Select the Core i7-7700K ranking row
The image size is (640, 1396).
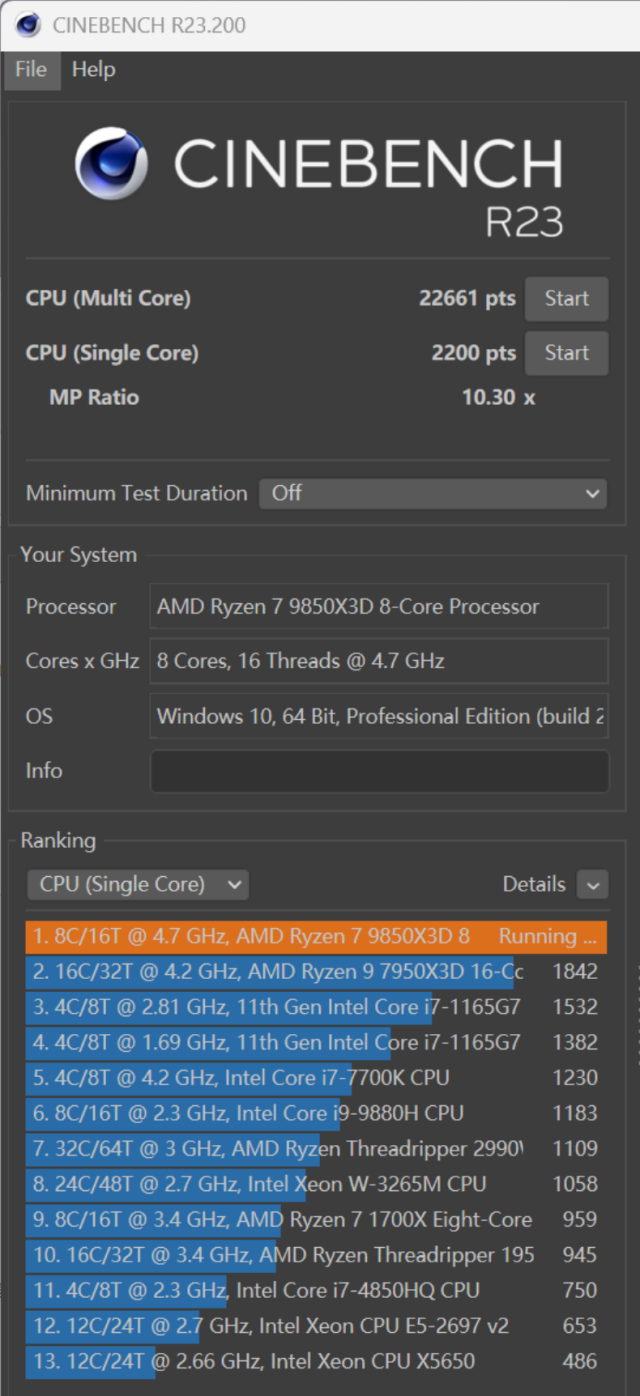point(316,1078)
